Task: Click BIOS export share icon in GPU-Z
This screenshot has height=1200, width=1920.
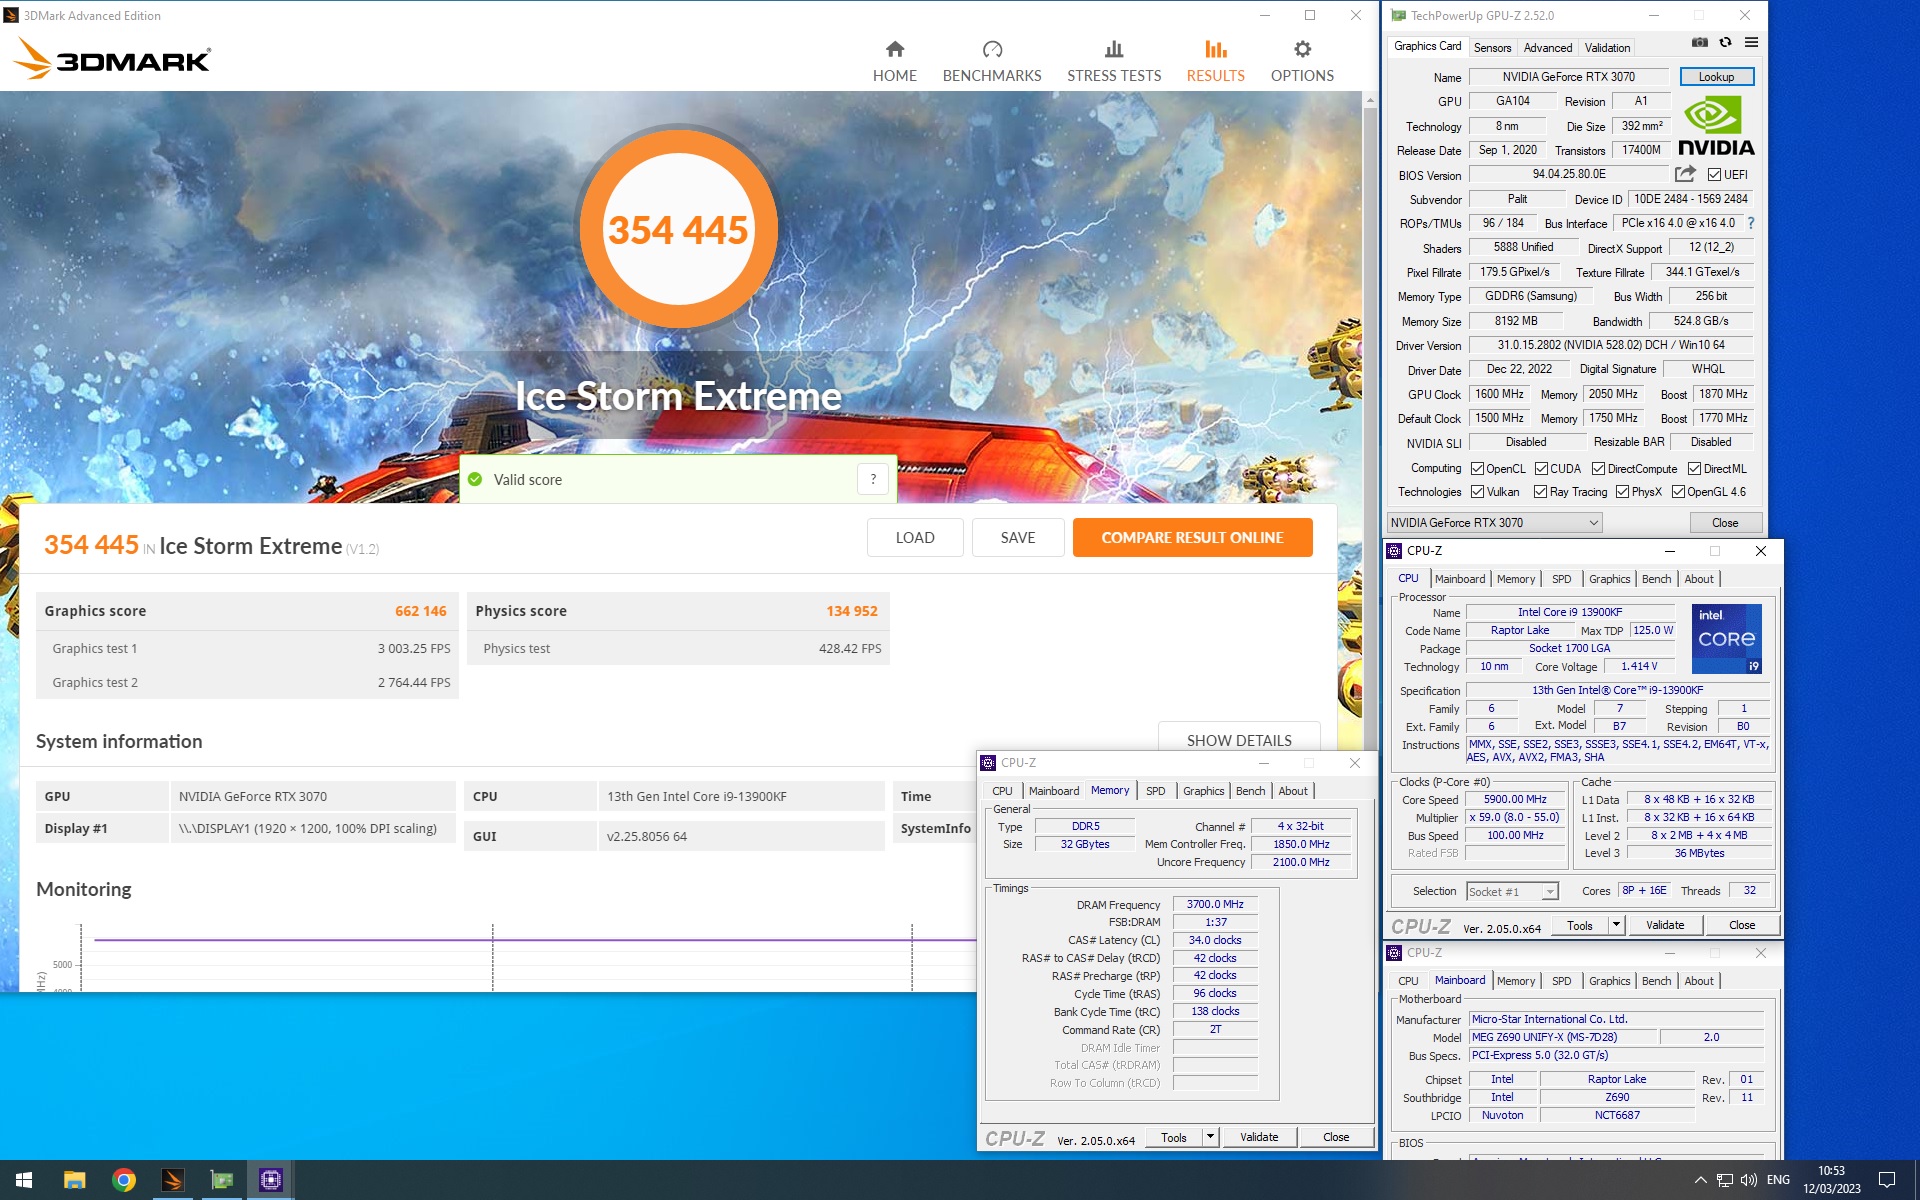Action: 1685,174
